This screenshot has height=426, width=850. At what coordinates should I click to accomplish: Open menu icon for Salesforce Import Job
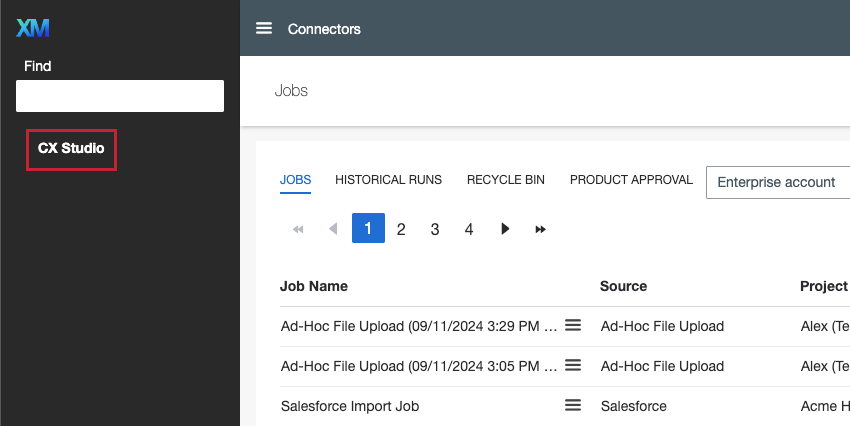[573, 405]
